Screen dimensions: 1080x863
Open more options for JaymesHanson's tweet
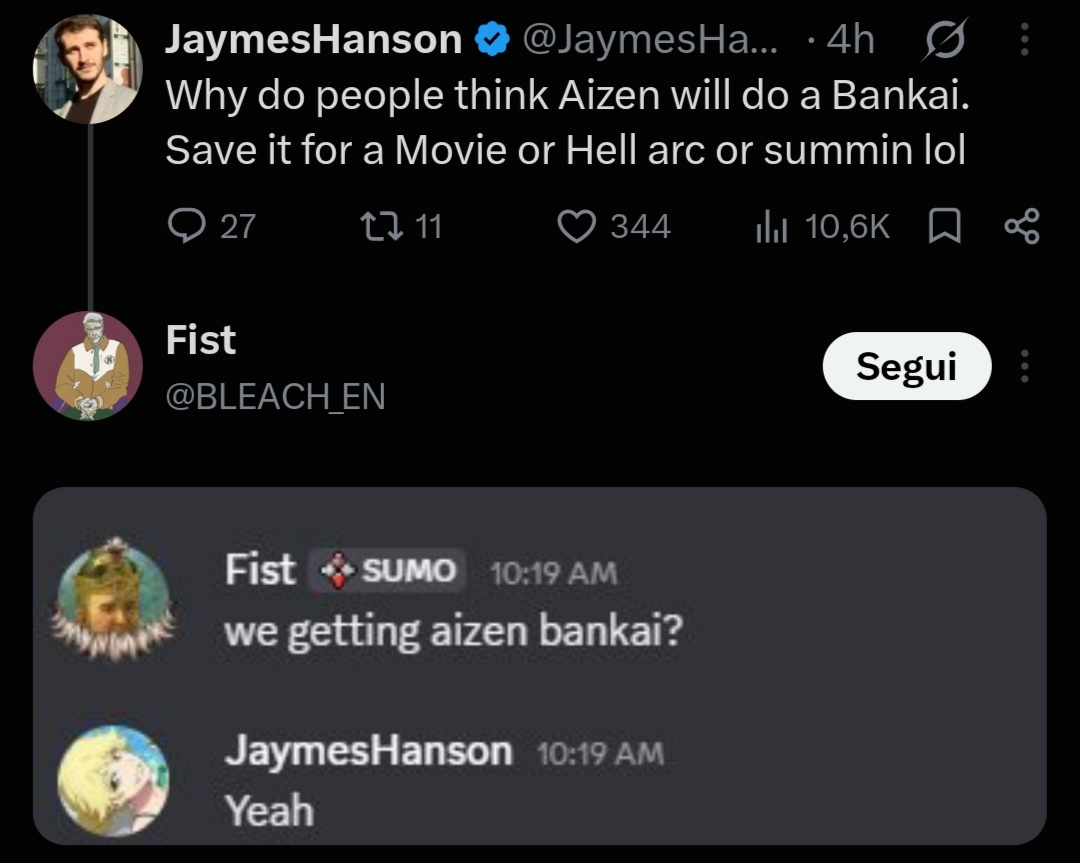coord(1024,39)
